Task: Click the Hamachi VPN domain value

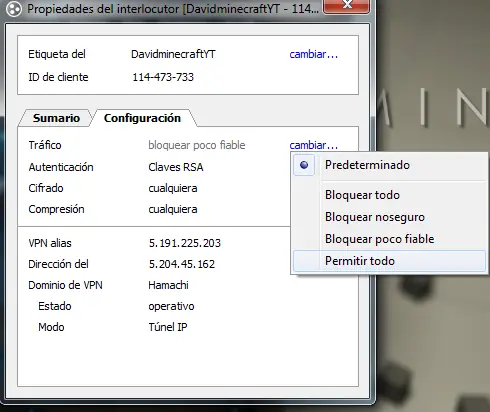Action: point(168,285)
